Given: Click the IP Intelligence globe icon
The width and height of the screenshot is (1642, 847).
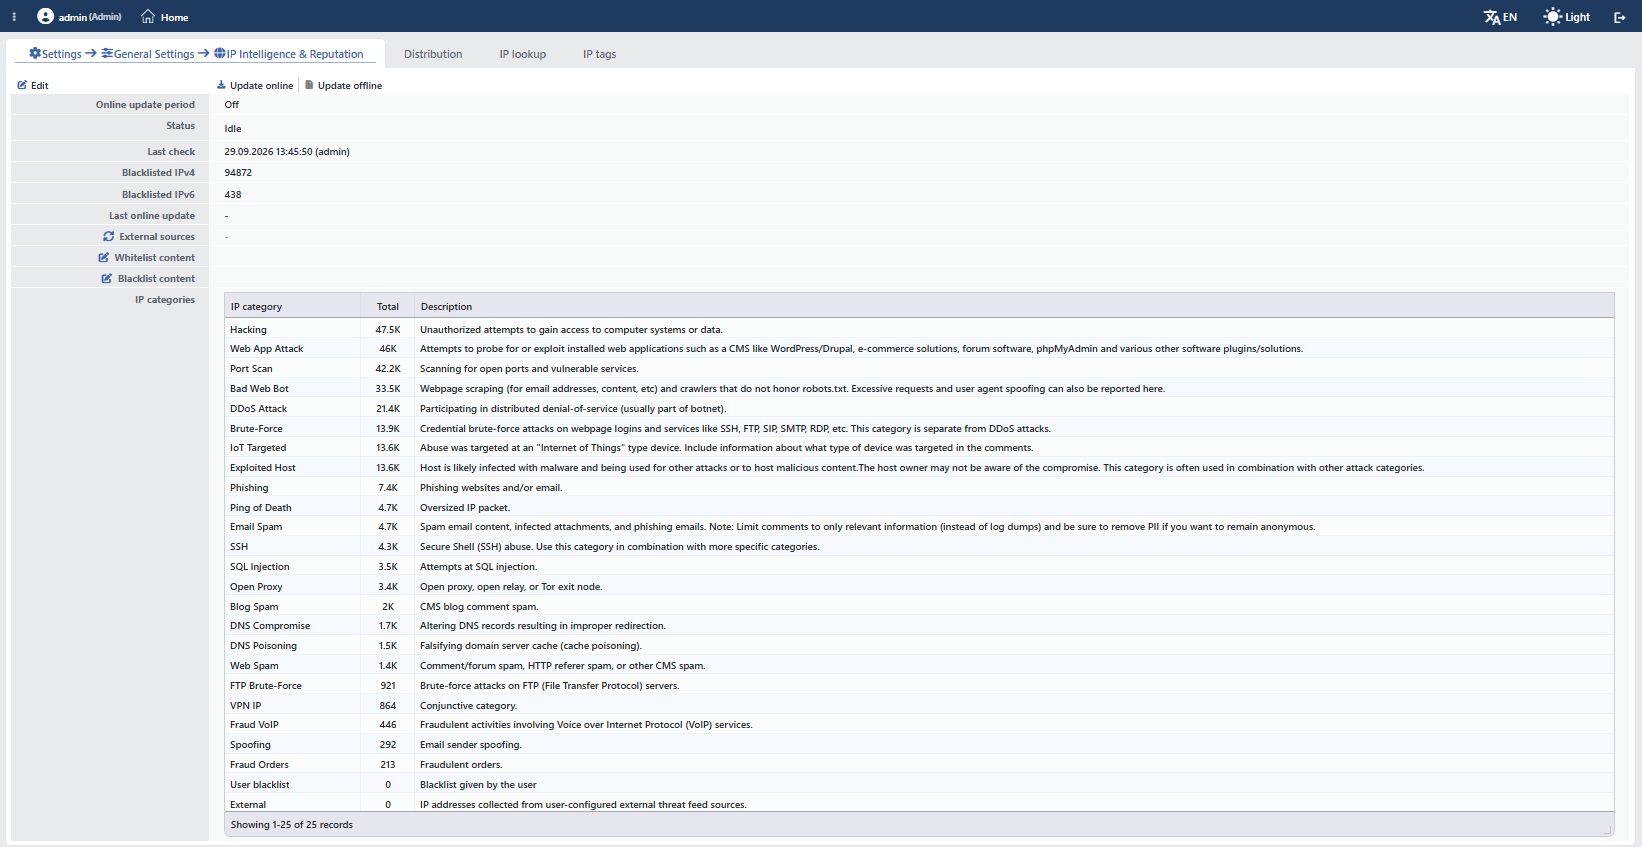Looking at the screenshot, I should (x=220, y=53).
